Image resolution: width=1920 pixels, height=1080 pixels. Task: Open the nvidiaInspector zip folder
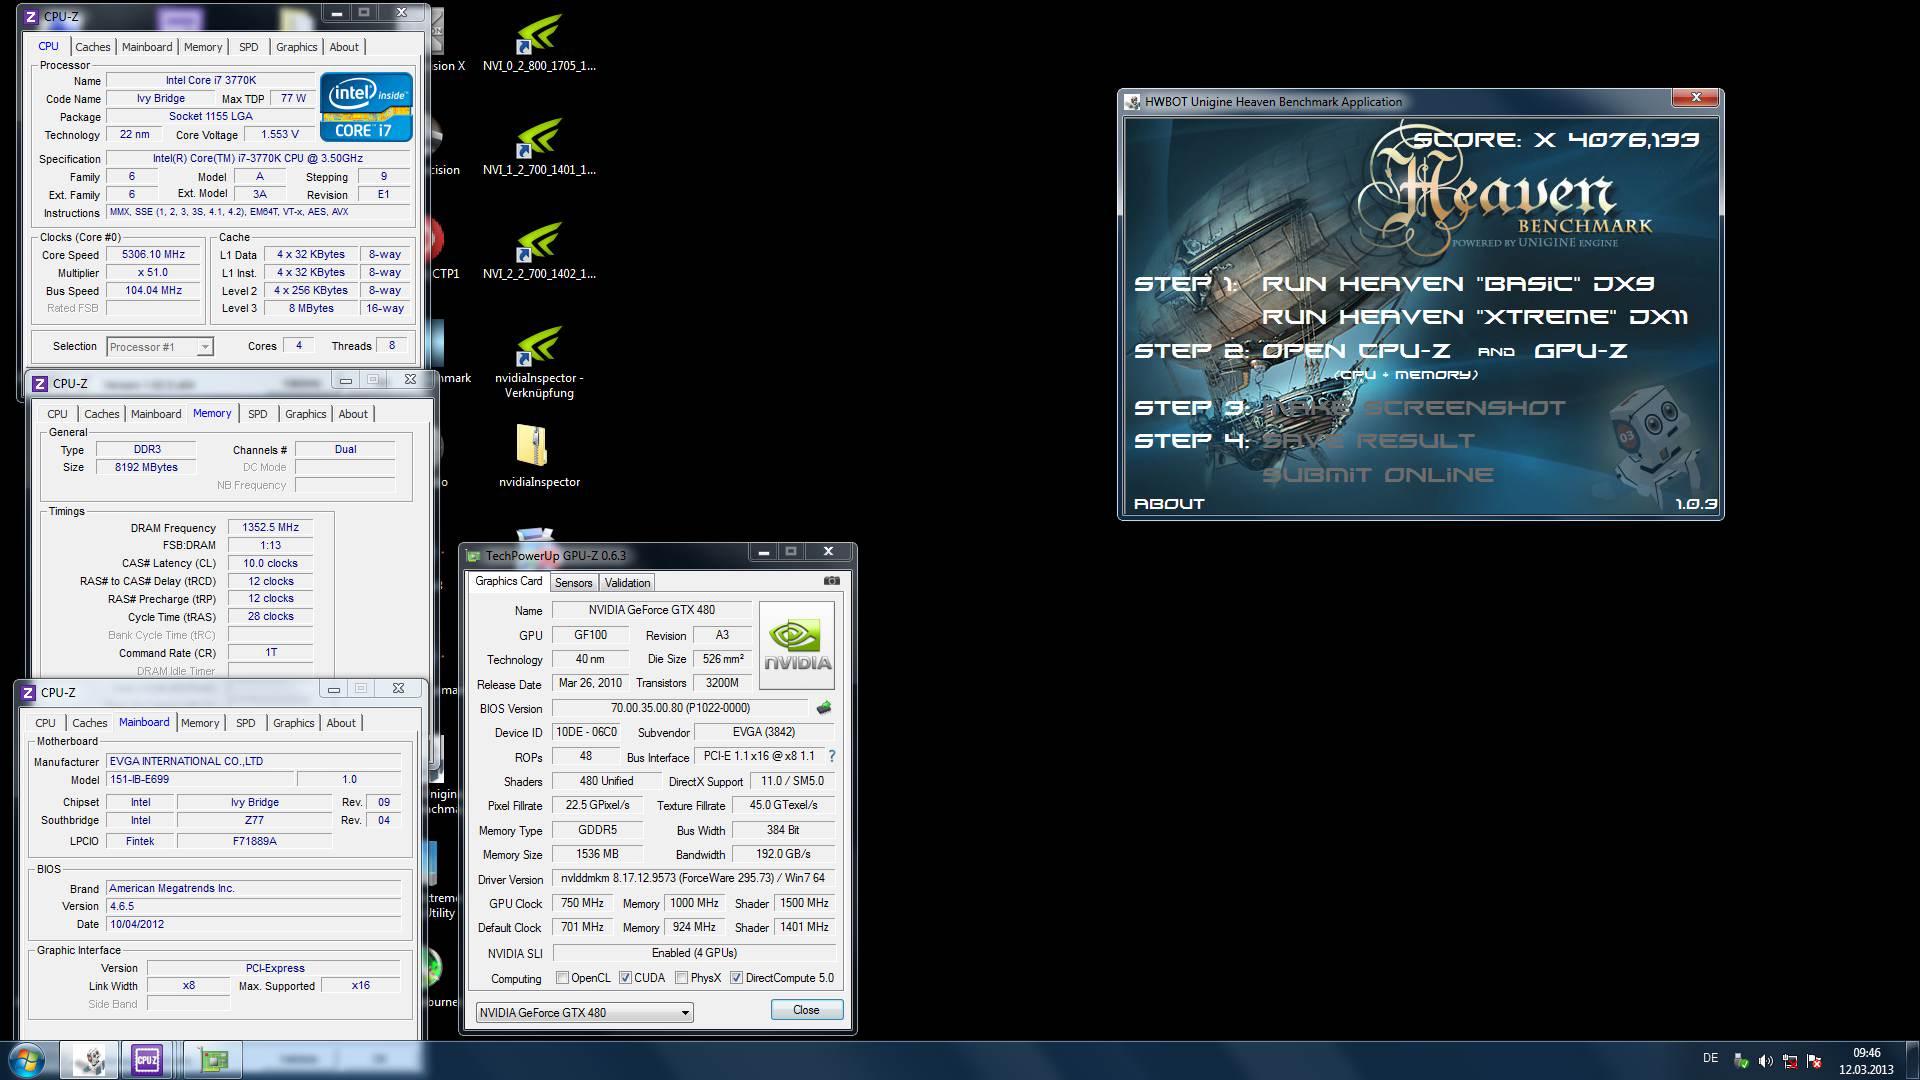(x=539, y=455)
